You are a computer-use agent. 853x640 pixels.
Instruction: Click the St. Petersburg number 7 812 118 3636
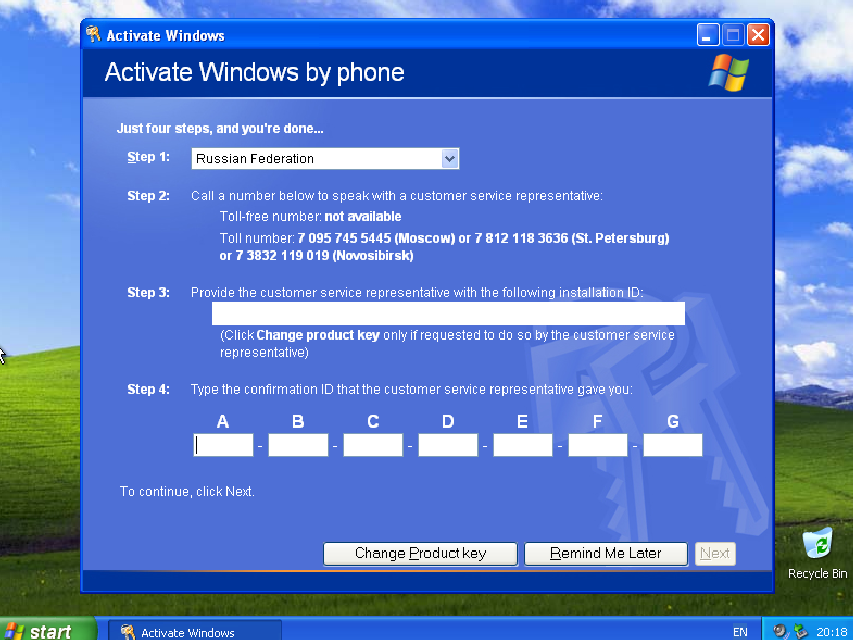point(521,238)
